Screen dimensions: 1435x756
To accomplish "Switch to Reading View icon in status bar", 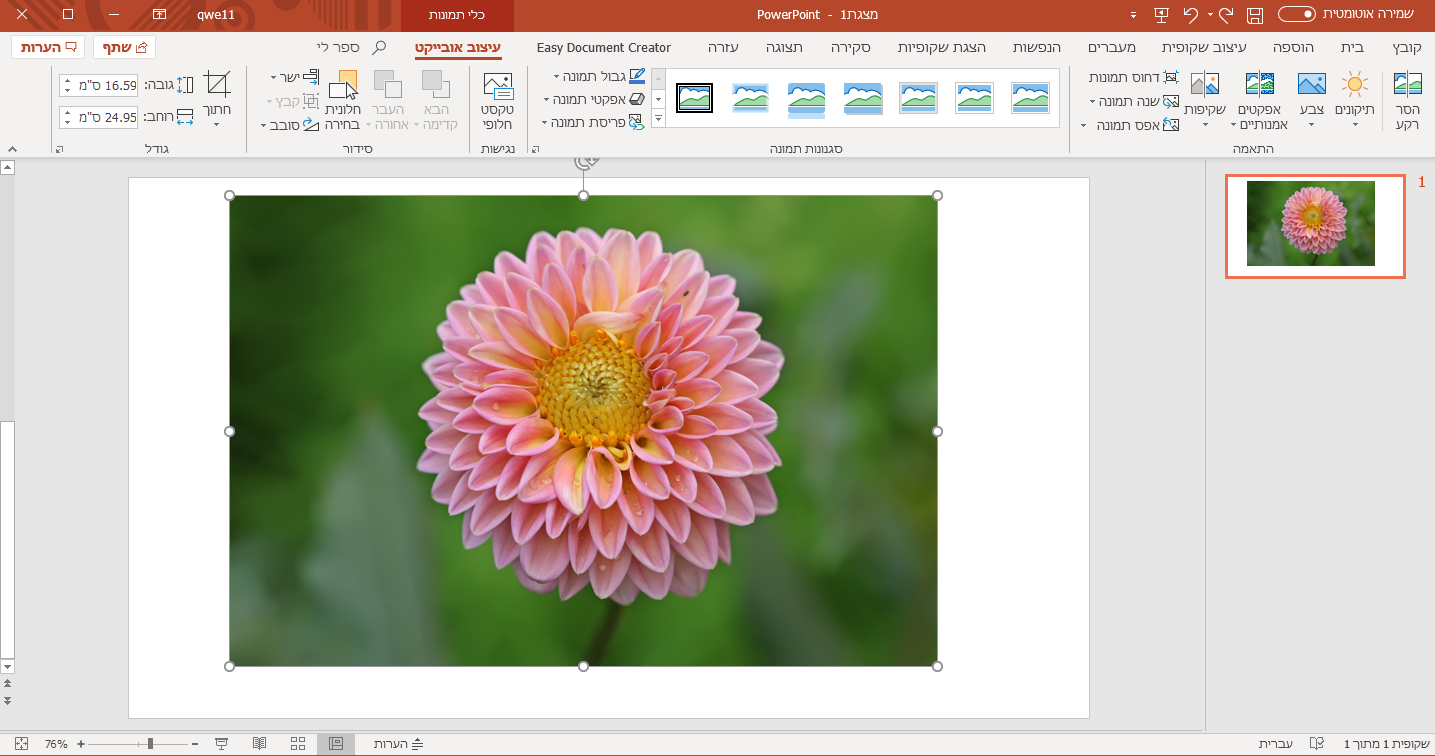I will pos(259,744).
